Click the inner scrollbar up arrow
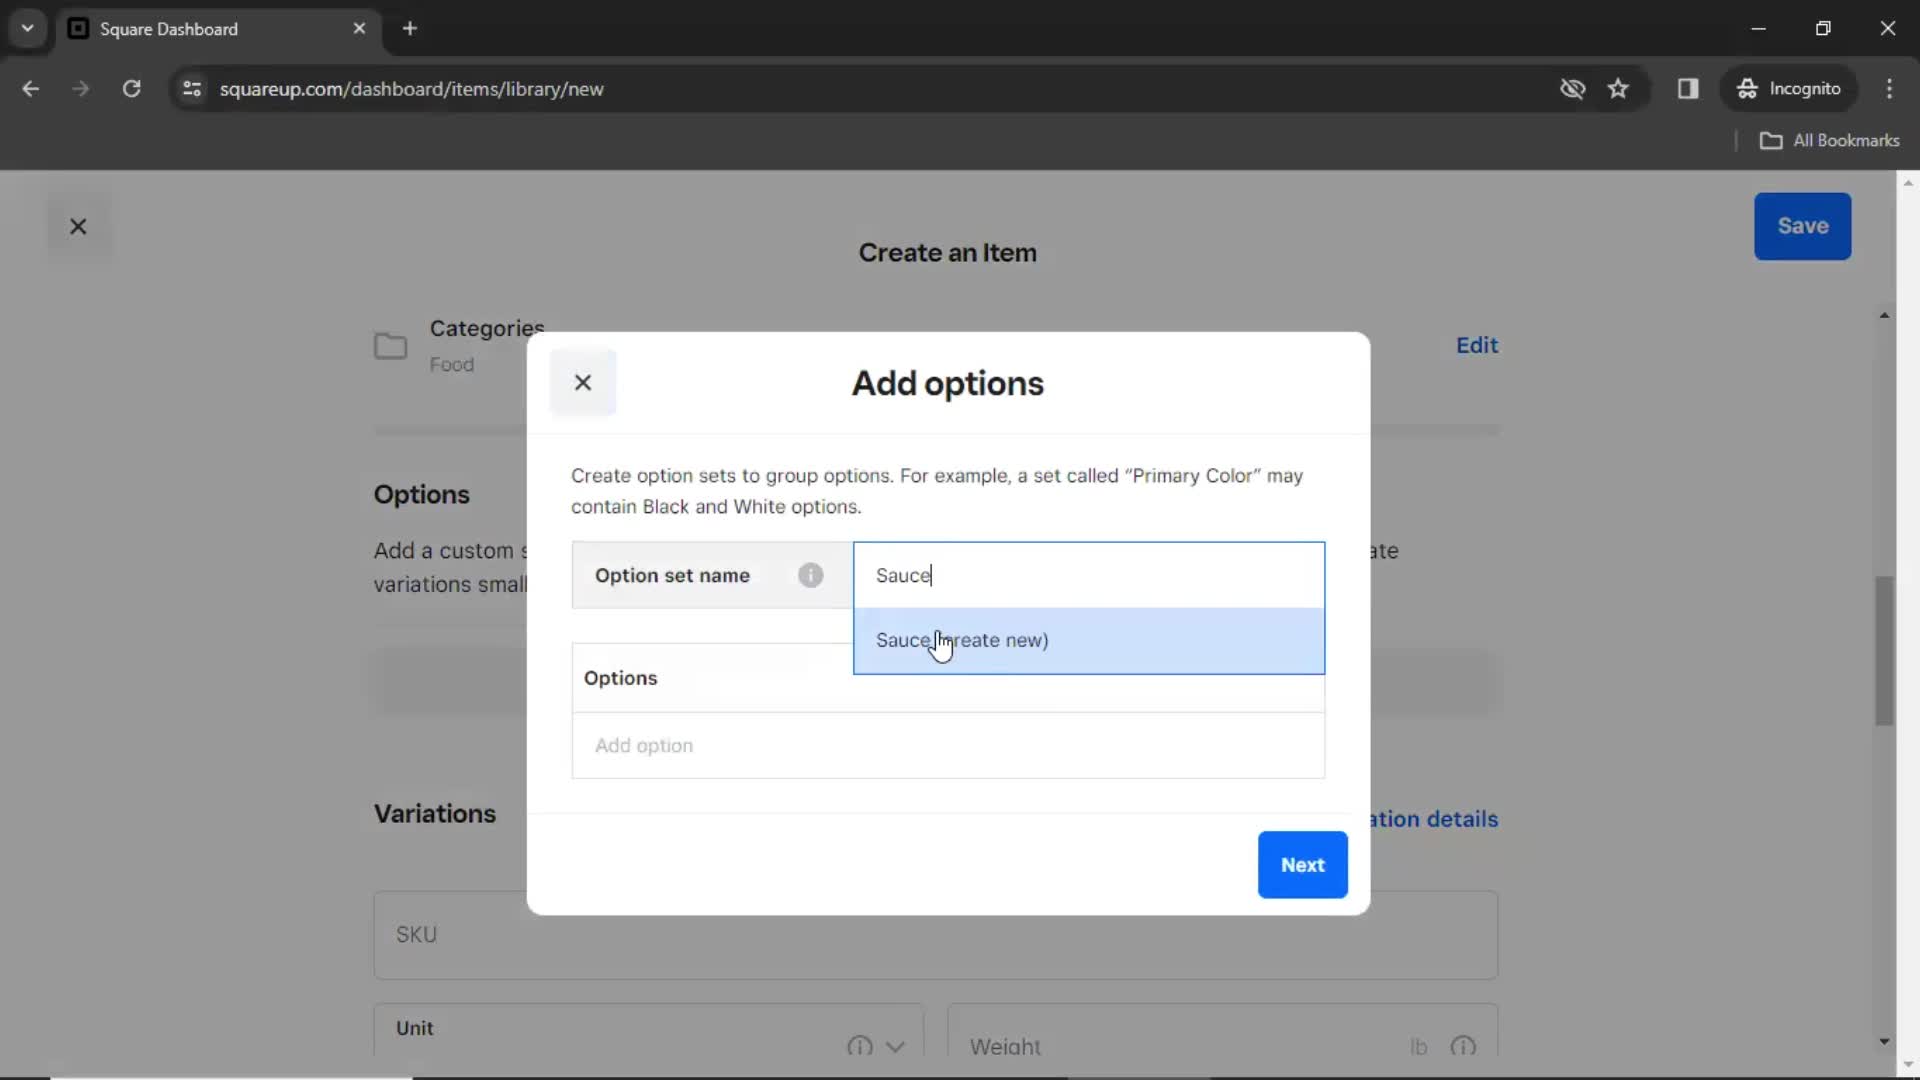Screen dimensions: 1920x1080 coord(1884,315)
